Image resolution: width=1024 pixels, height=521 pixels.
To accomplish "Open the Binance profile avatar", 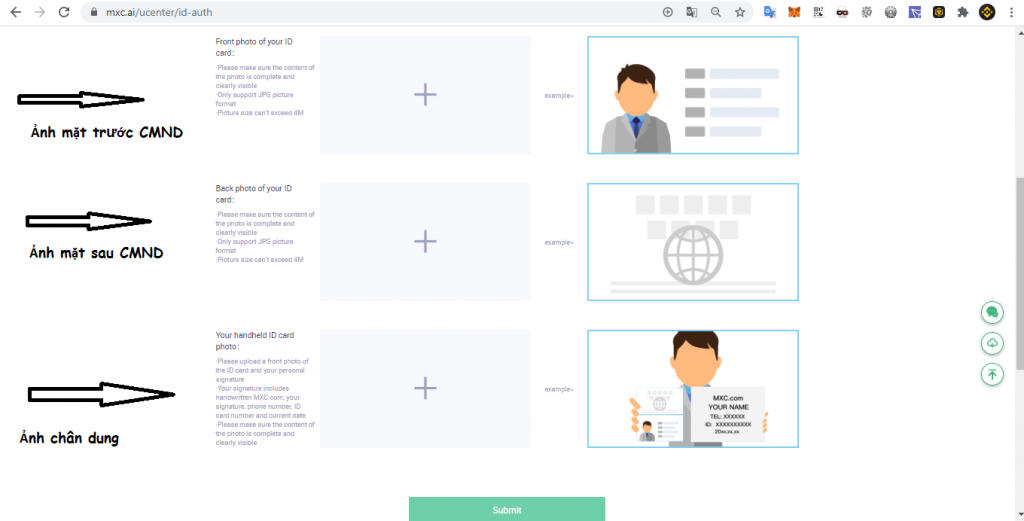I will [x=987, y=12].
